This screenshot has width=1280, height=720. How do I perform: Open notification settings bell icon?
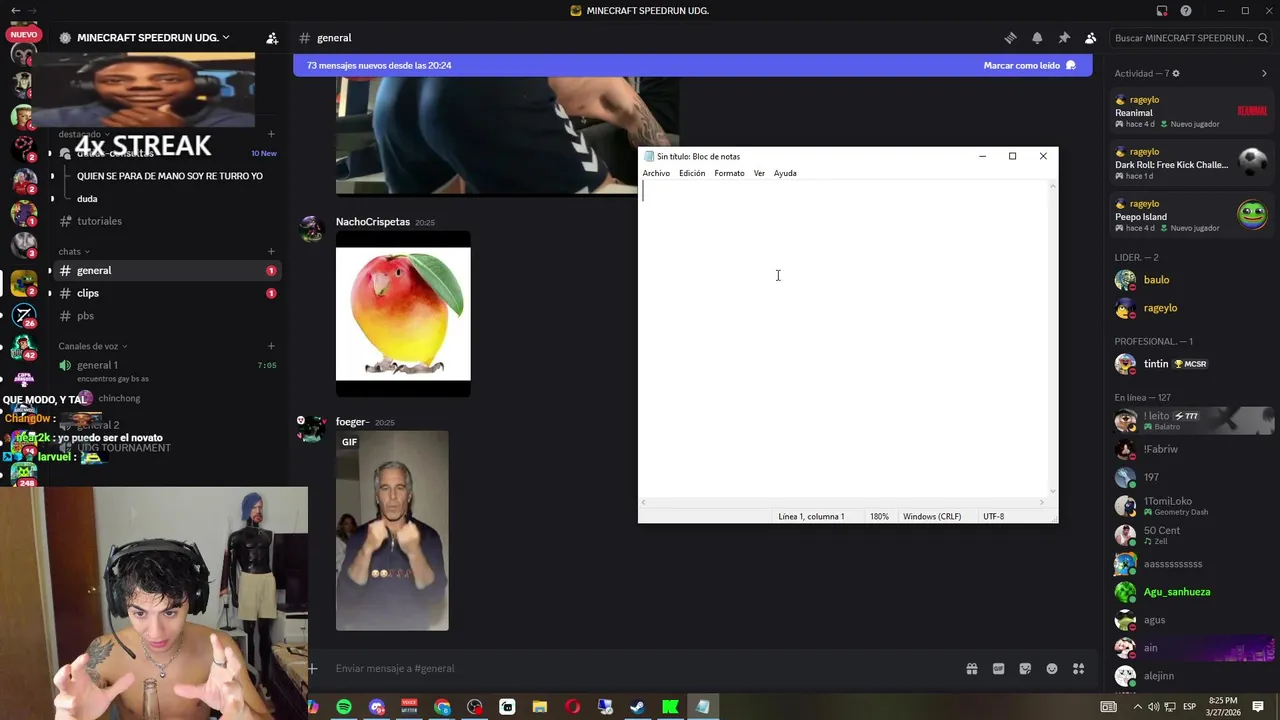click(1037, 38)
